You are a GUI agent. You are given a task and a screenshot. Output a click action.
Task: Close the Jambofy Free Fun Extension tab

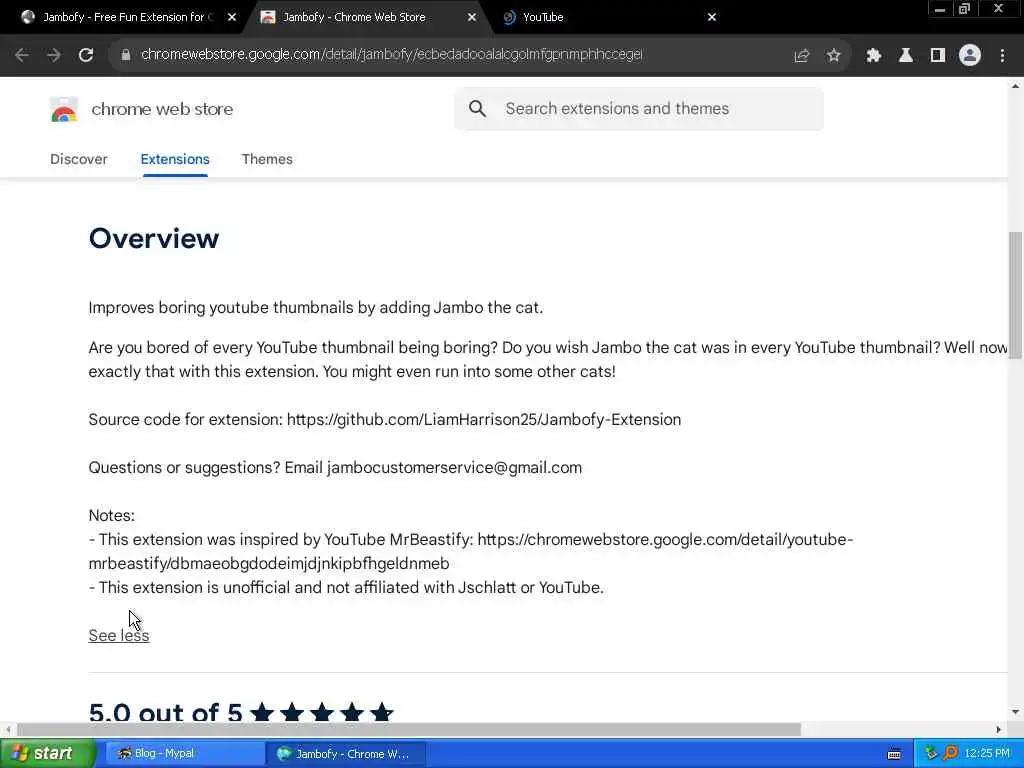coord(232,18)
